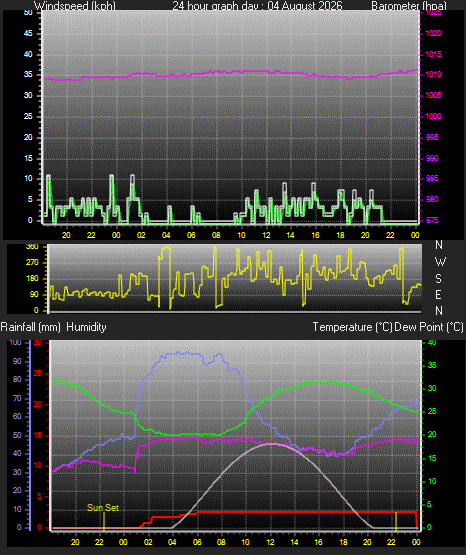The width and height of the screenshot is (466, 555).
Task: Select the 995 barometer axis value
Action: tap(432, 137)
